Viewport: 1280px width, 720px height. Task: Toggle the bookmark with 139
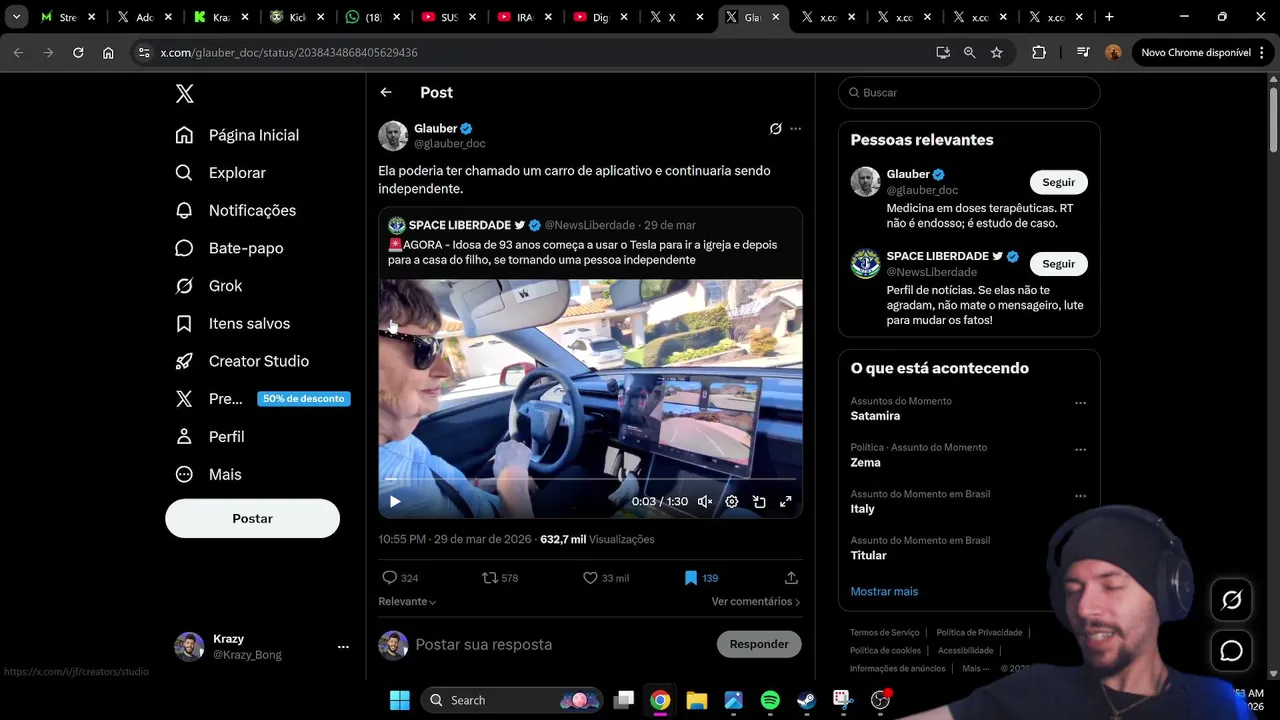pos(701,578)
